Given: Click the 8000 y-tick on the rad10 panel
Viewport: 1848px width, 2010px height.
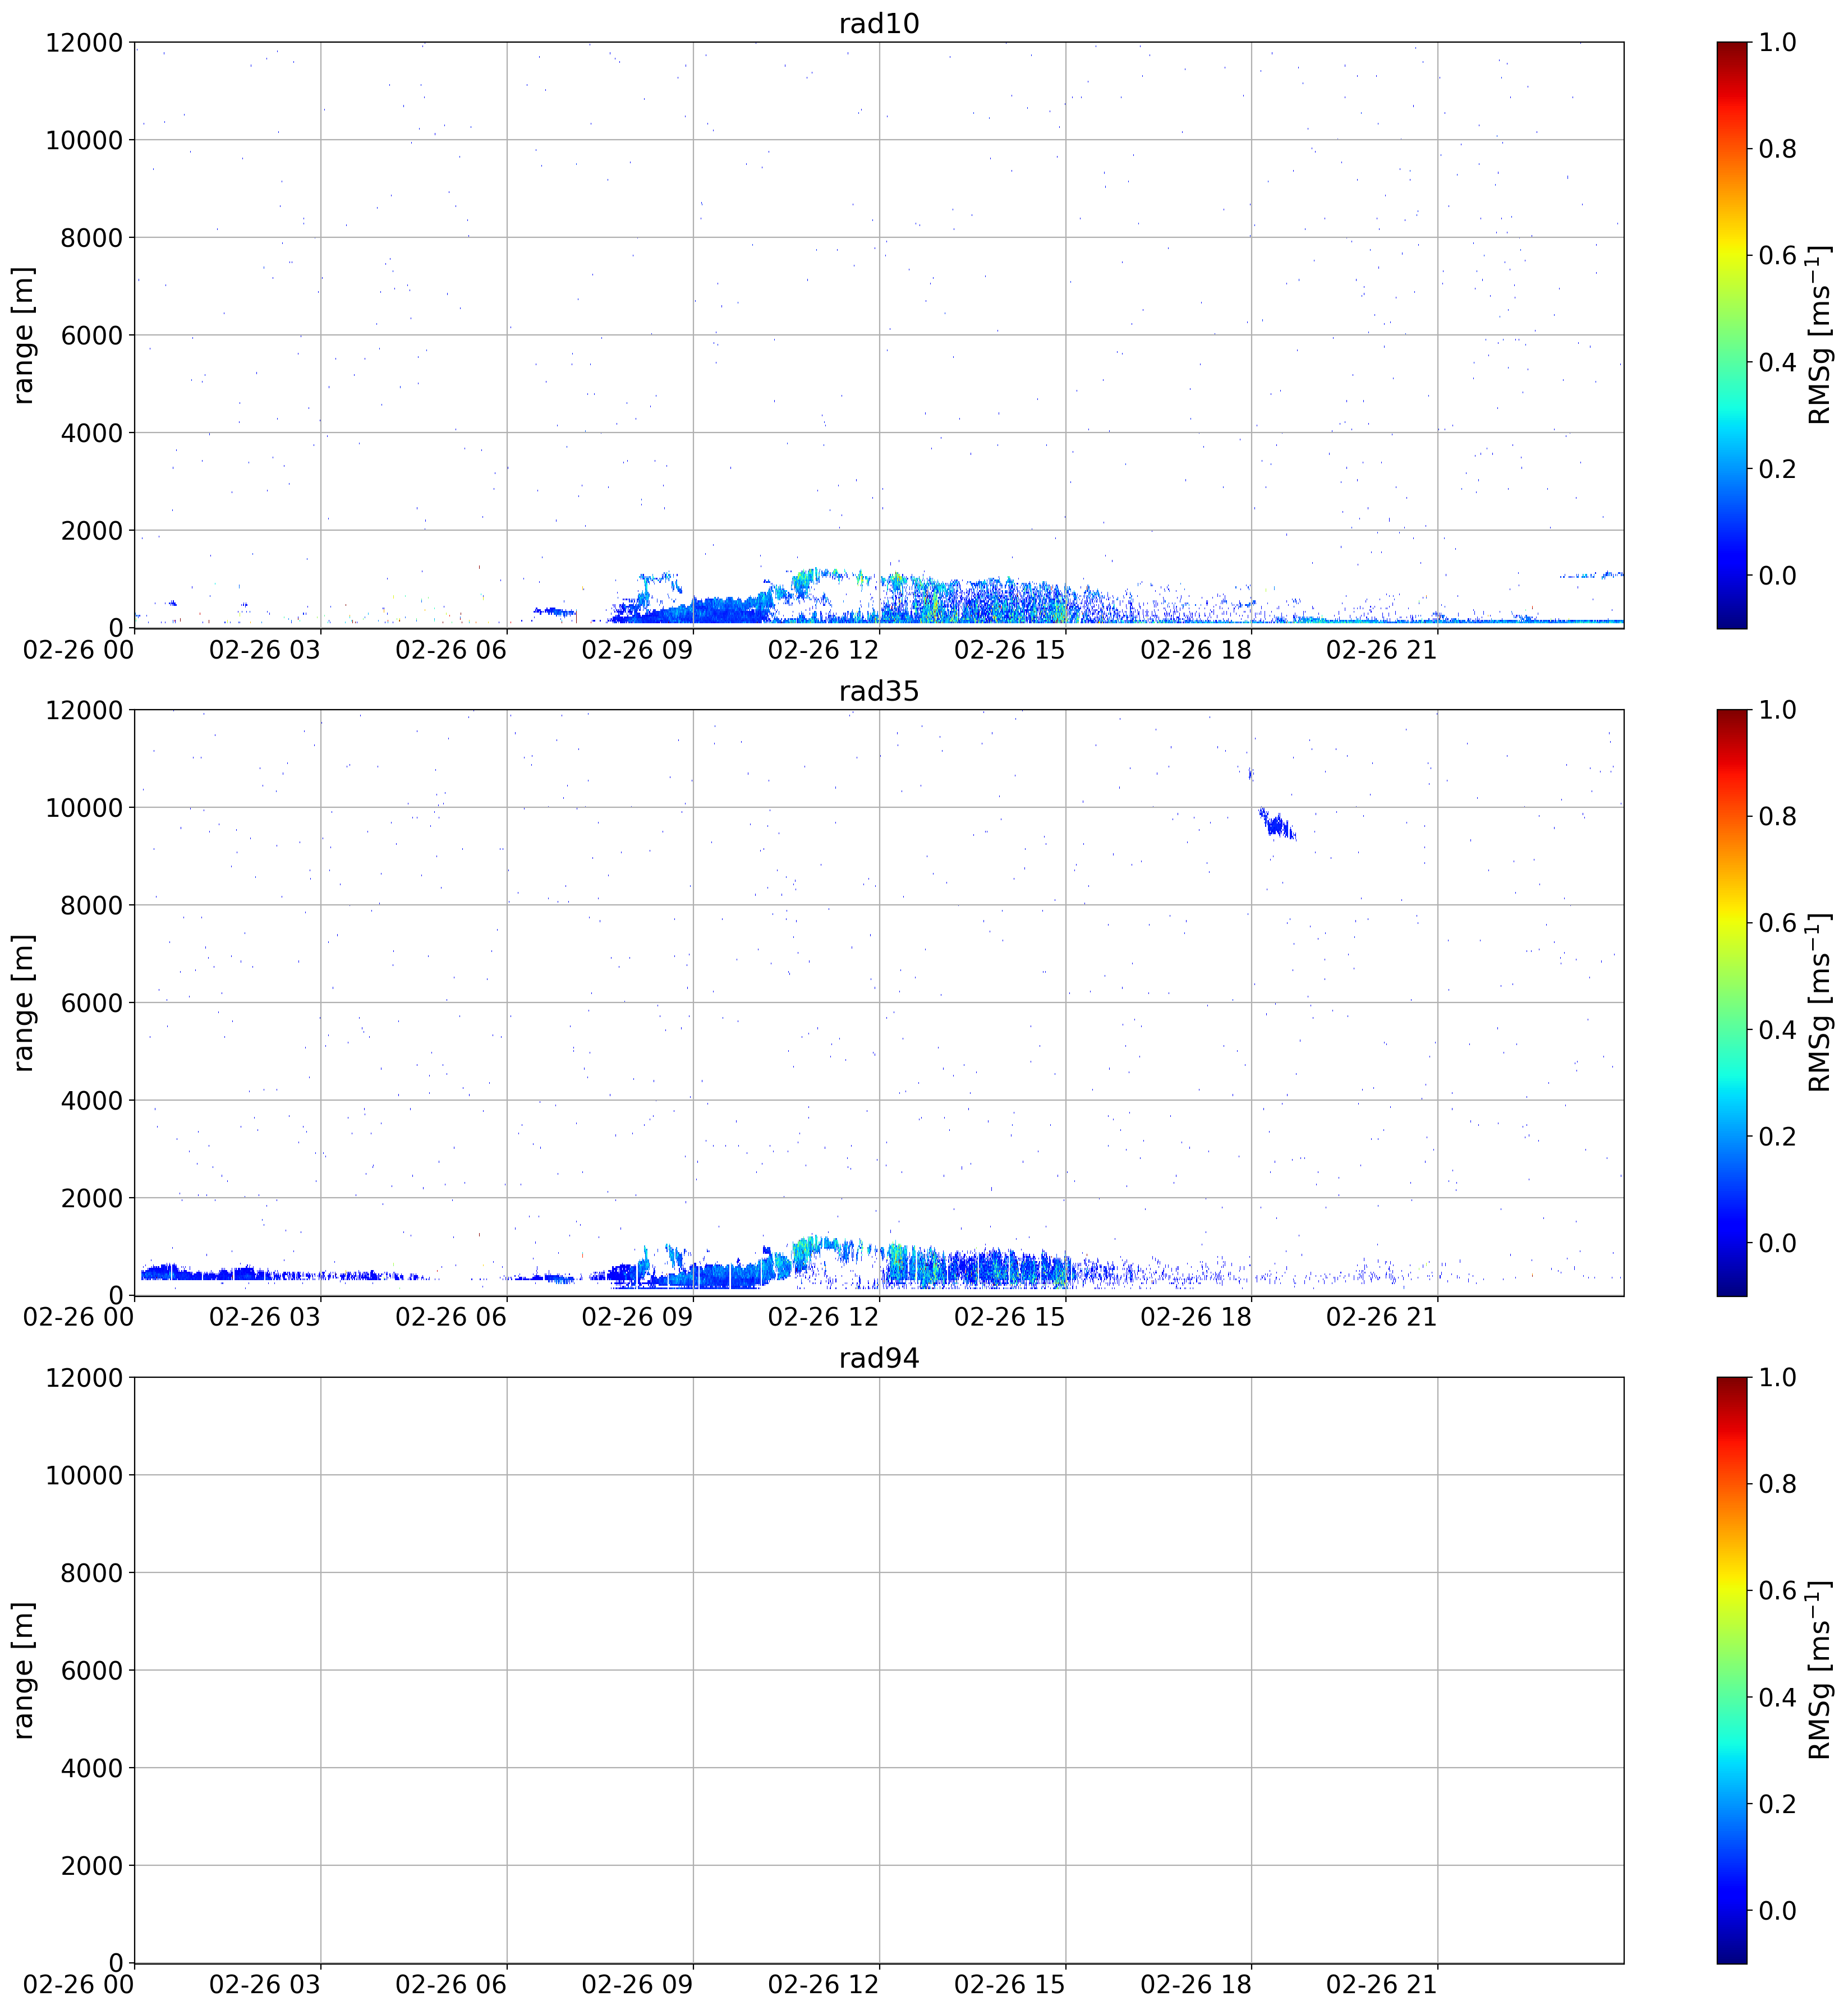Looking at the screenshot, I should pos(92,237).
